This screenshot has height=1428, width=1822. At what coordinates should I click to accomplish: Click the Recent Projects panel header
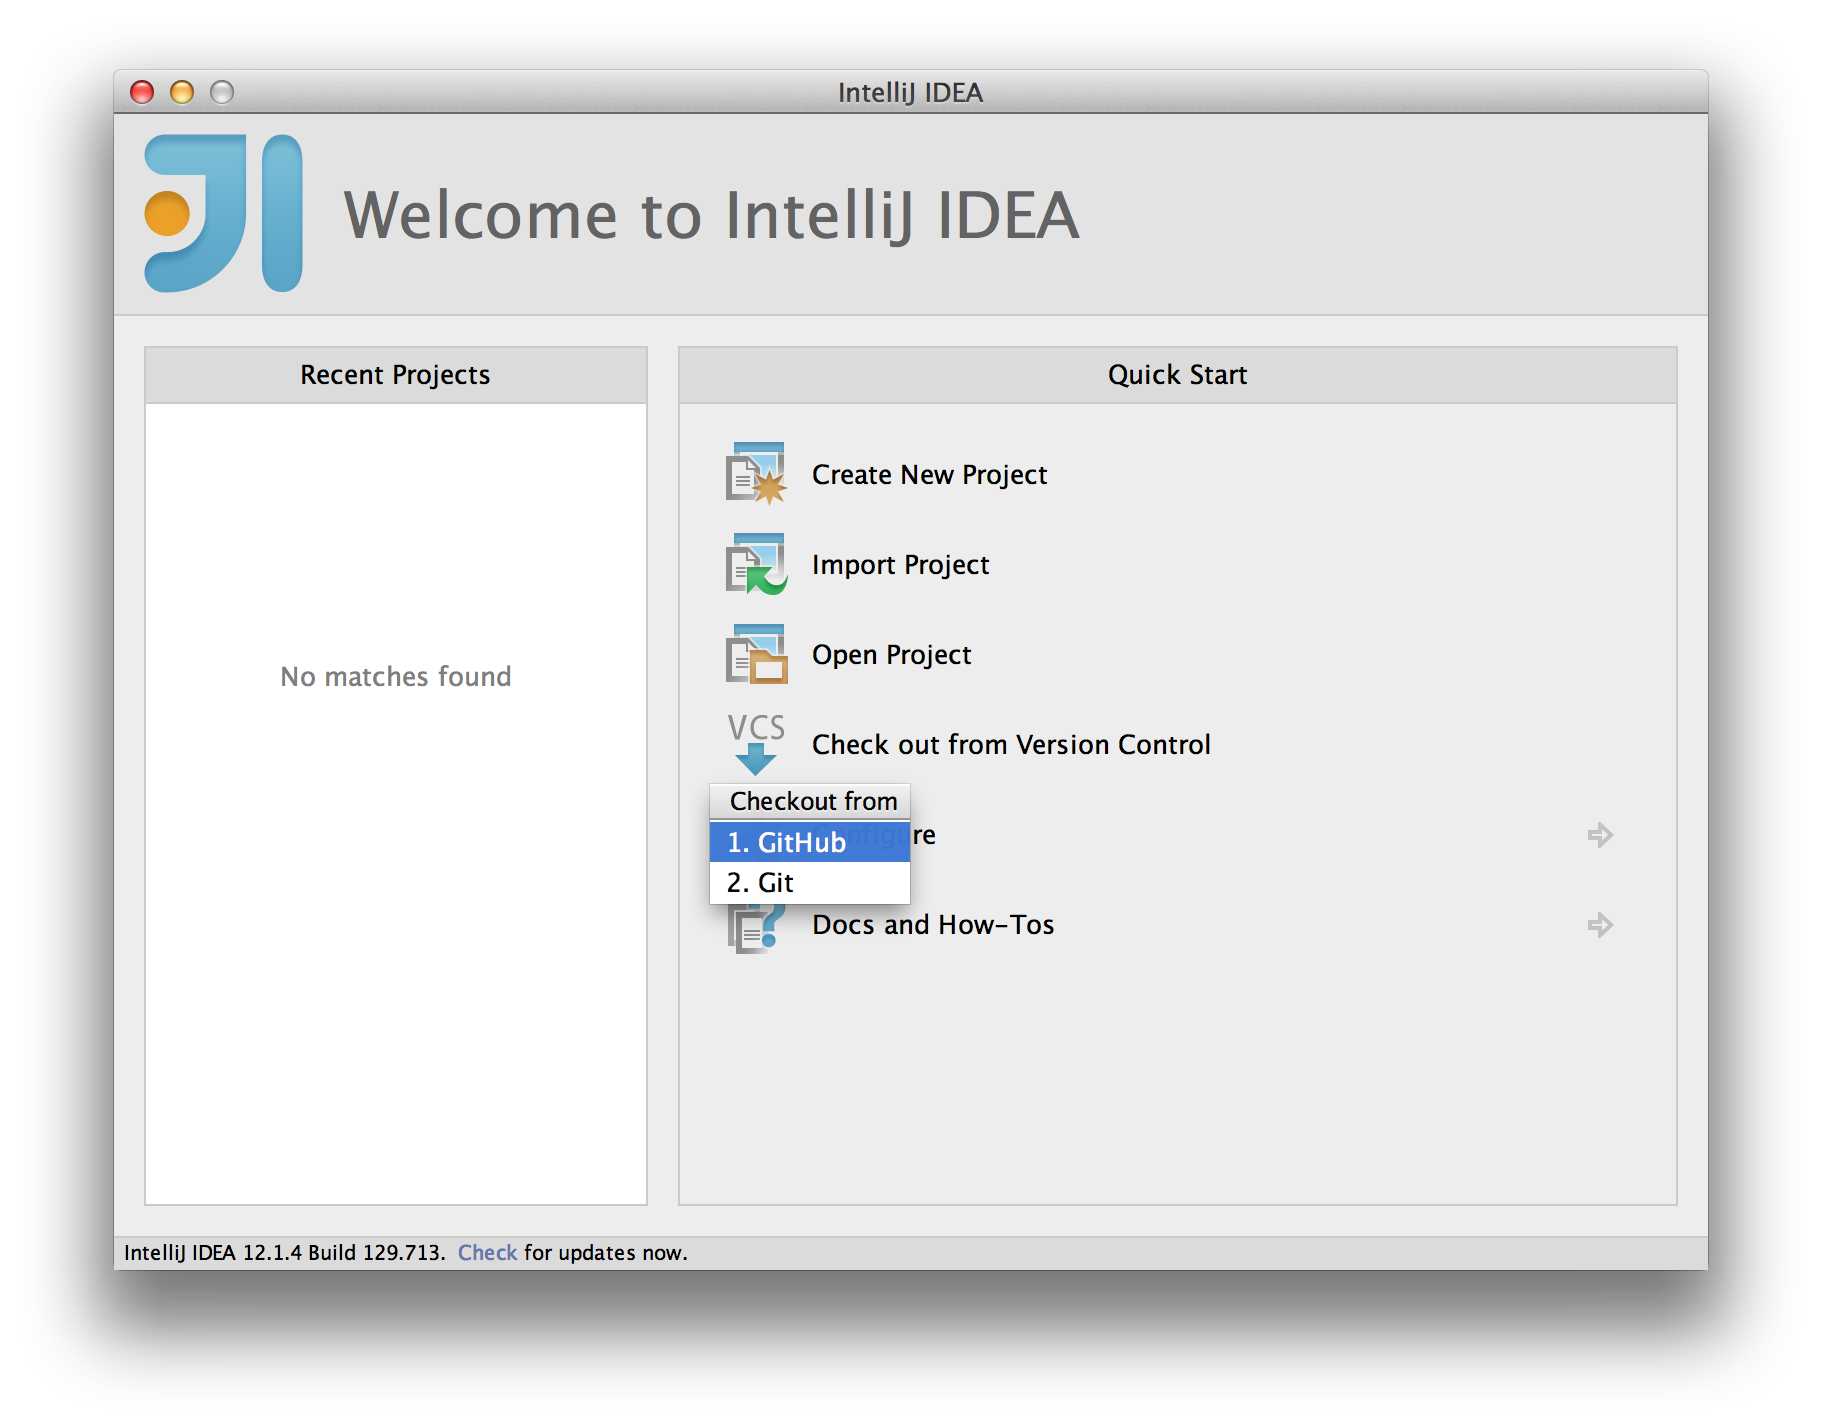tap(396, 375)
